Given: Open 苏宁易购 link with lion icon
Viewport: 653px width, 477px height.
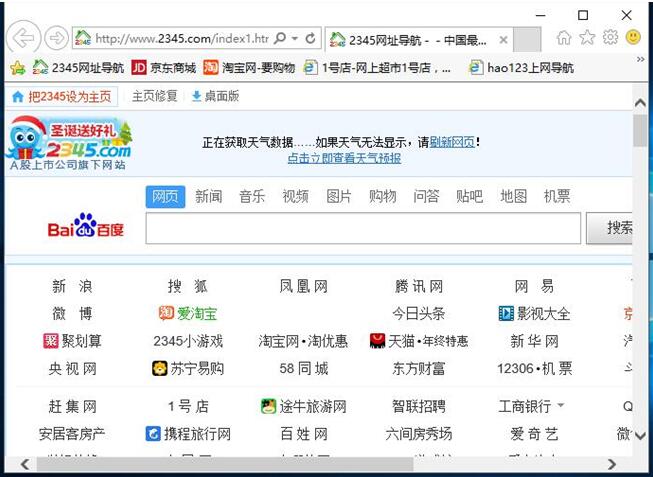Looking at the screenshot, I should point(187,369).
